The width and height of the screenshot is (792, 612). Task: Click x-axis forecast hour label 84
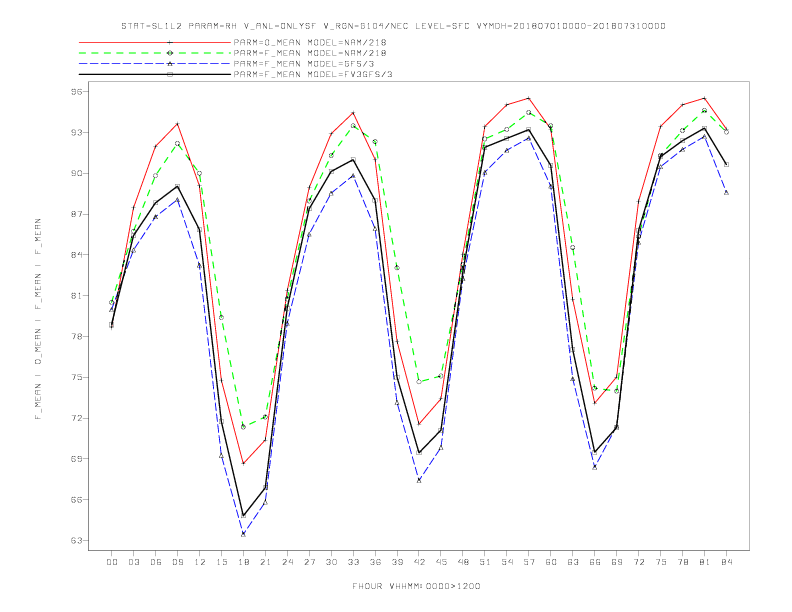pos(727,562)
